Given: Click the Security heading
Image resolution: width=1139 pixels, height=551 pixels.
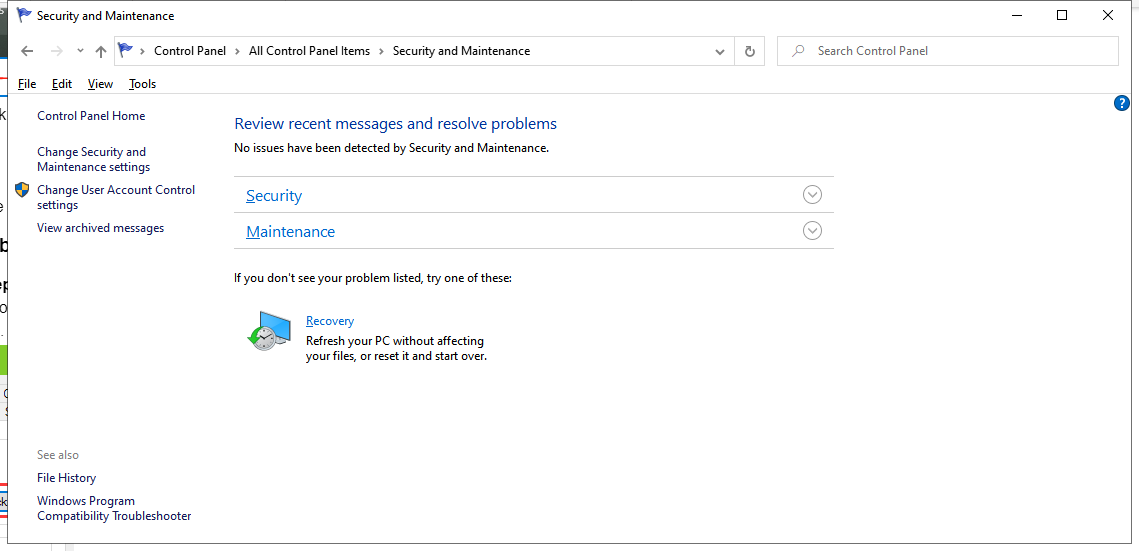Looking at the screenshot, I should [x=274, y=195].
